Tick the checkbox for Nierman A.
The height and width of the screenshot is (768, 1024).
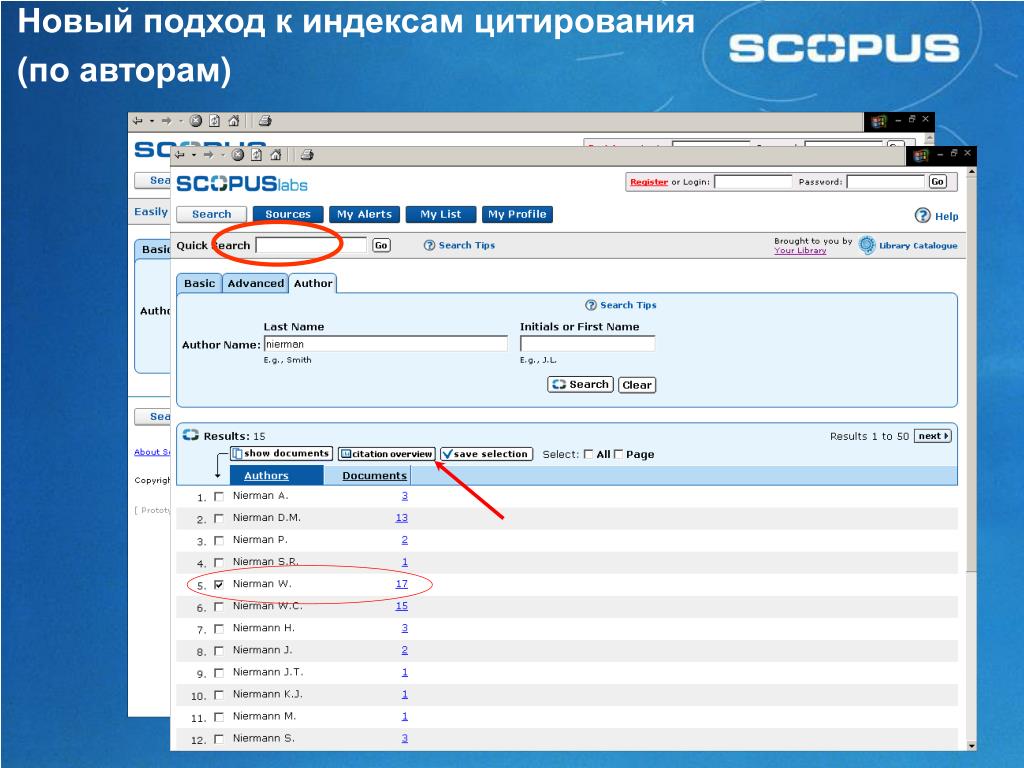219,496
